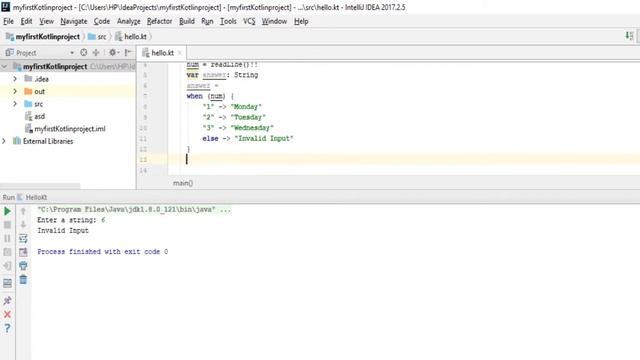The width and height of the screenshot is (640, 360).
Task: Expand the .idea folder
Action: pos(15,78)
